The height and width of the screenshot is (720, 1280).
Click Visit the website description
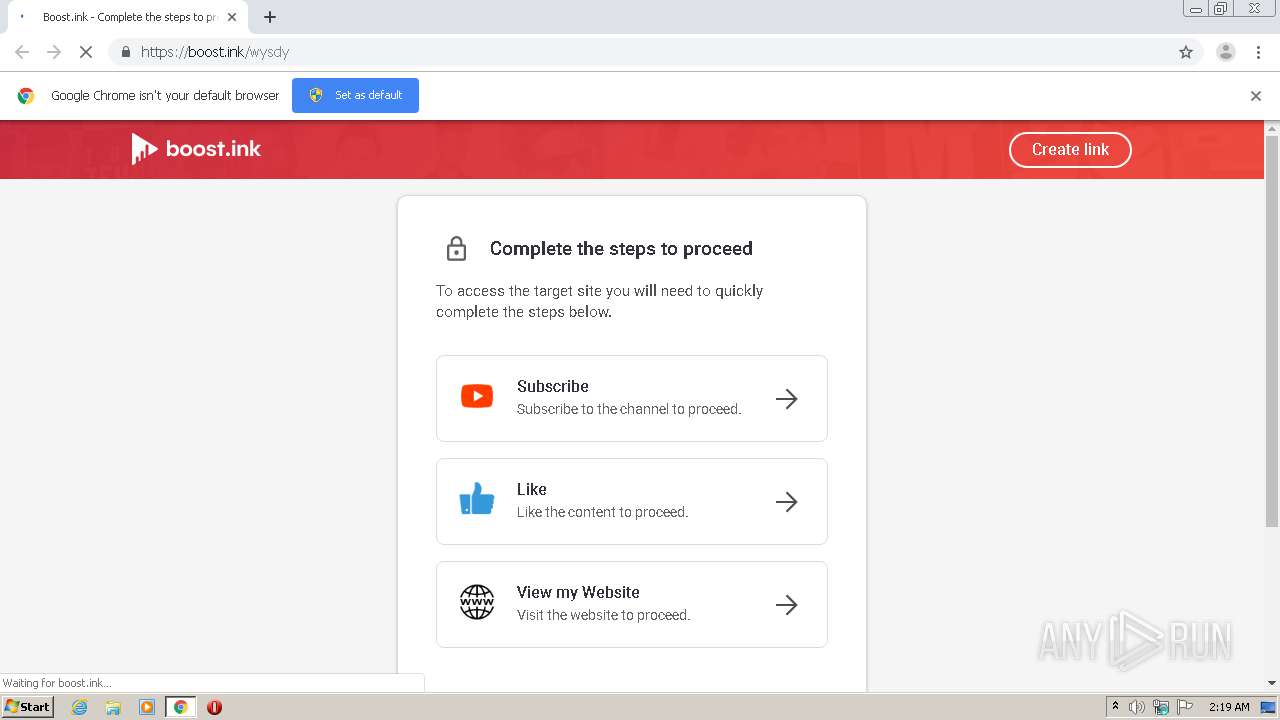[x=603, y=615]
